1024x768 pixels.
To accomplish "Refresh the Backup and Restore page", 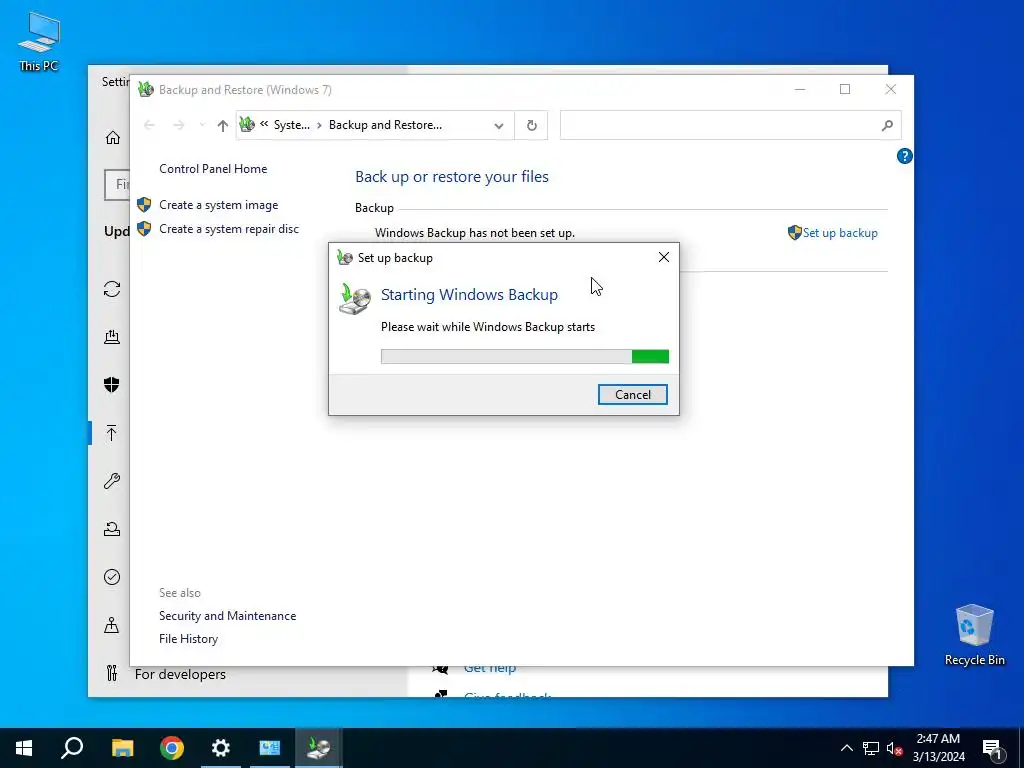I will (x=532, y=125).
